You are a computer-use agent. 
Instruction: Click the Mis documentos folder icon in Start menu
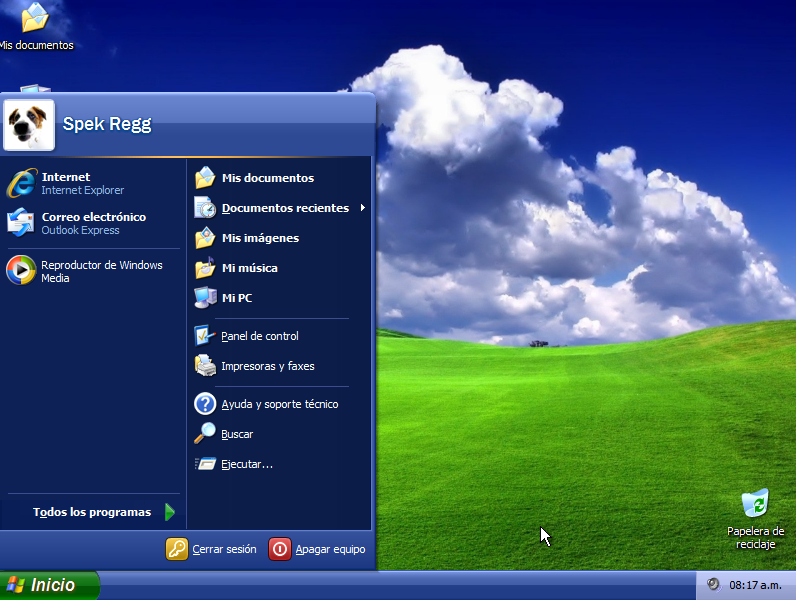click(x=205, y=178)
